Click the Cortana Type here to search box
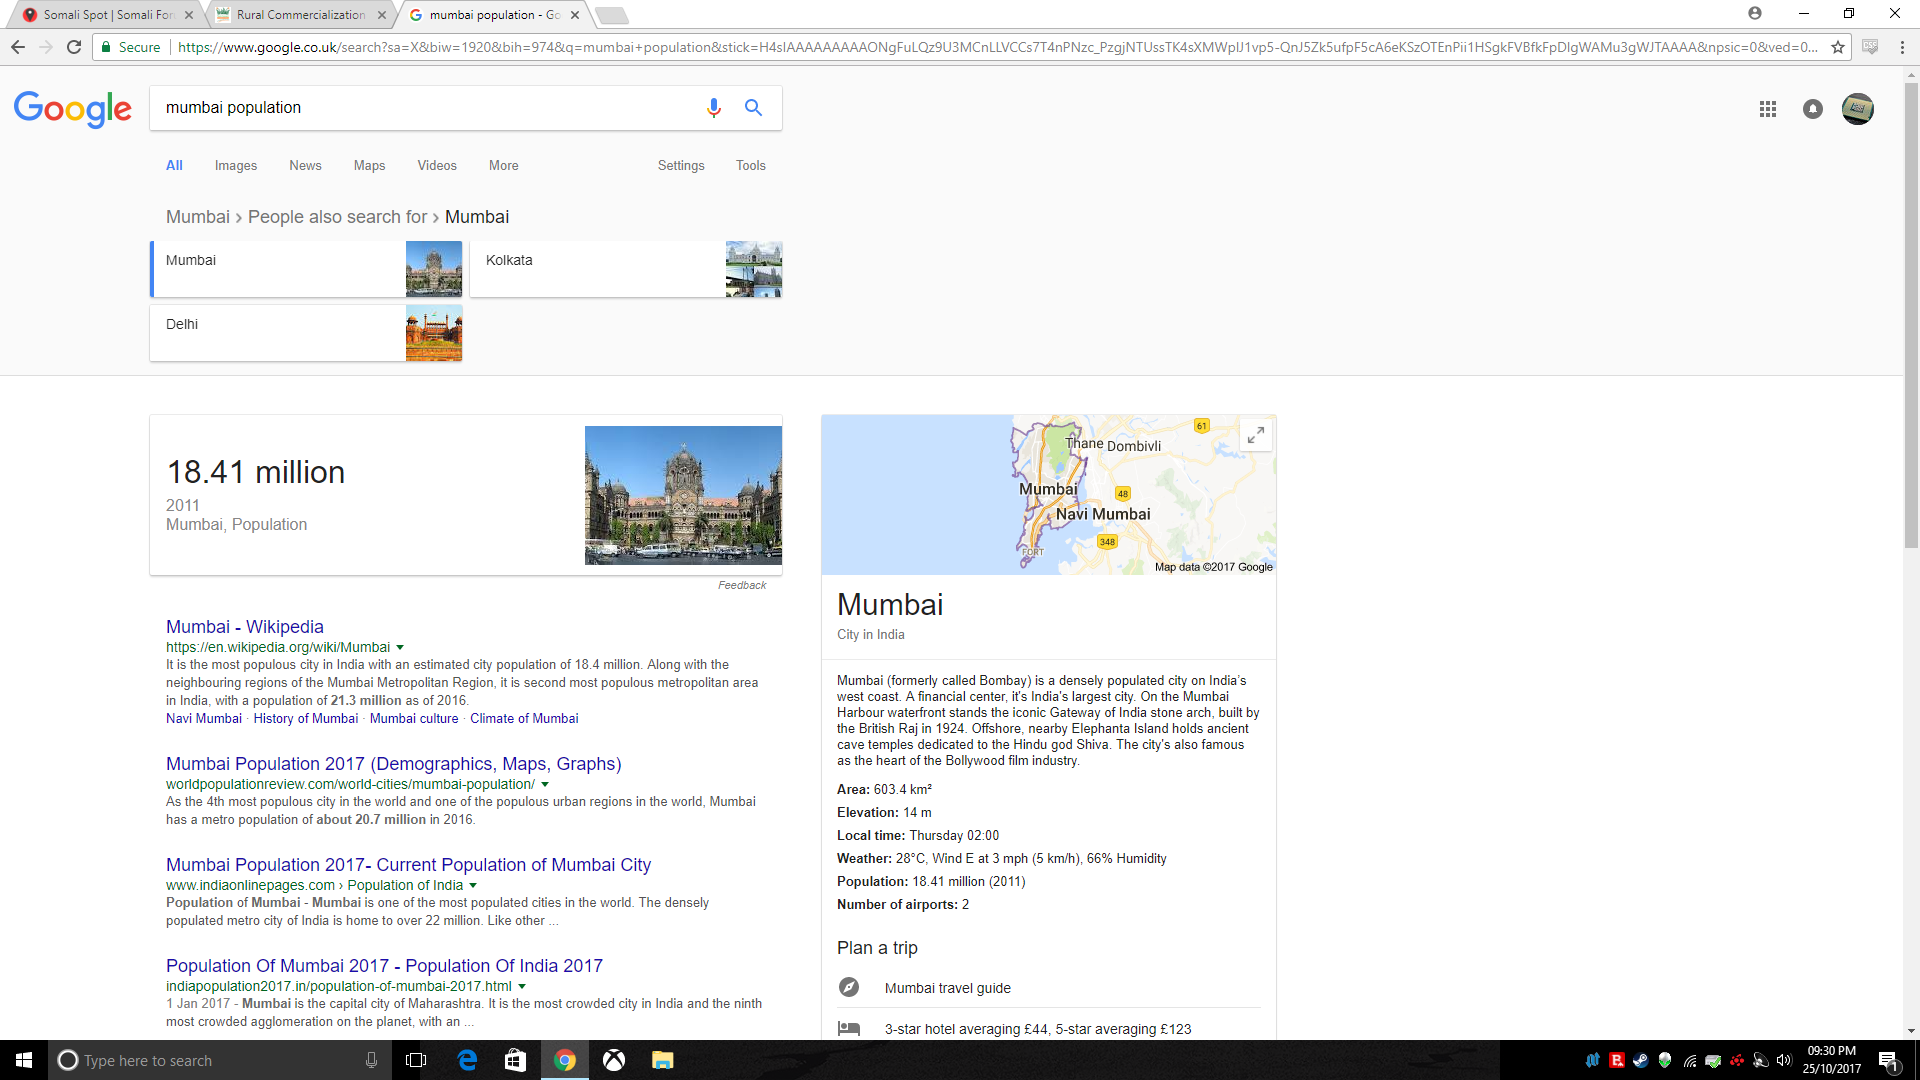 coord(218,1060)
